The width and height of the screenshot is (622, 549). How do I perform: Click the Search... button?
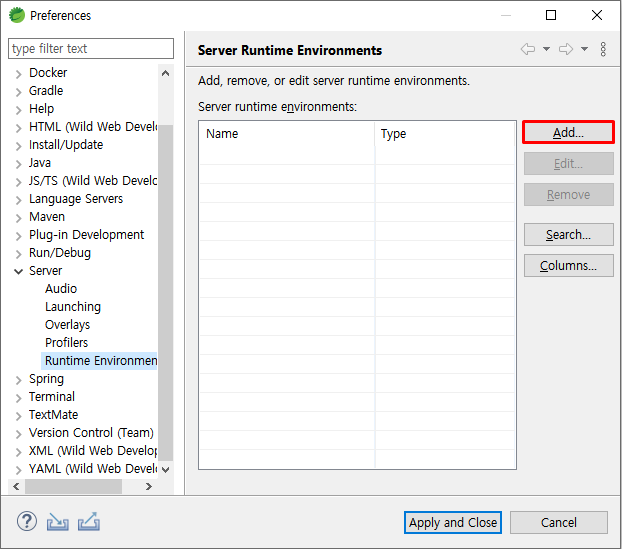568,234
